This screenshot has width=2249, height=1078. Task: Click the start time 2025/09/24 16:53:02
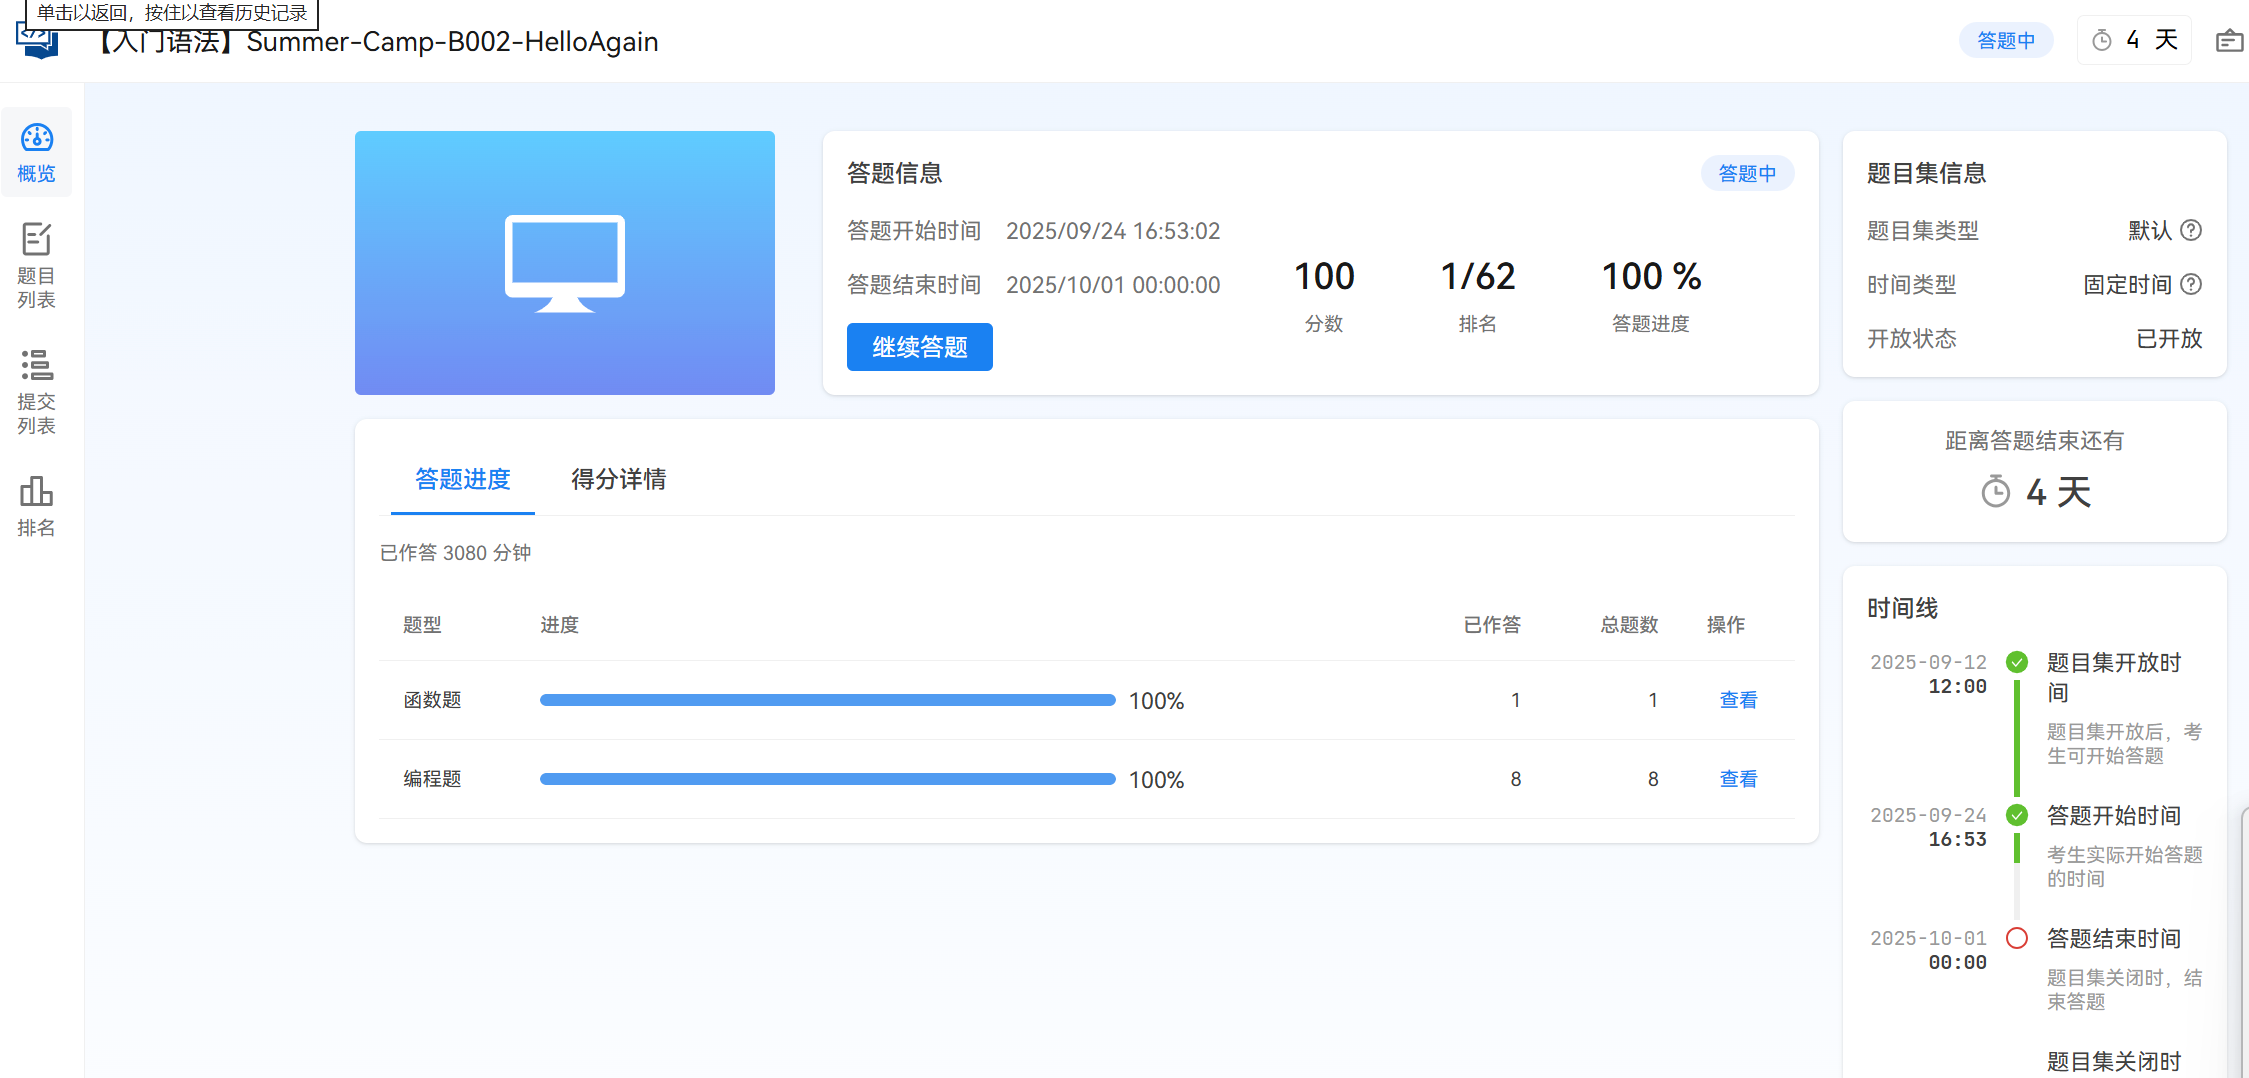1113,231
